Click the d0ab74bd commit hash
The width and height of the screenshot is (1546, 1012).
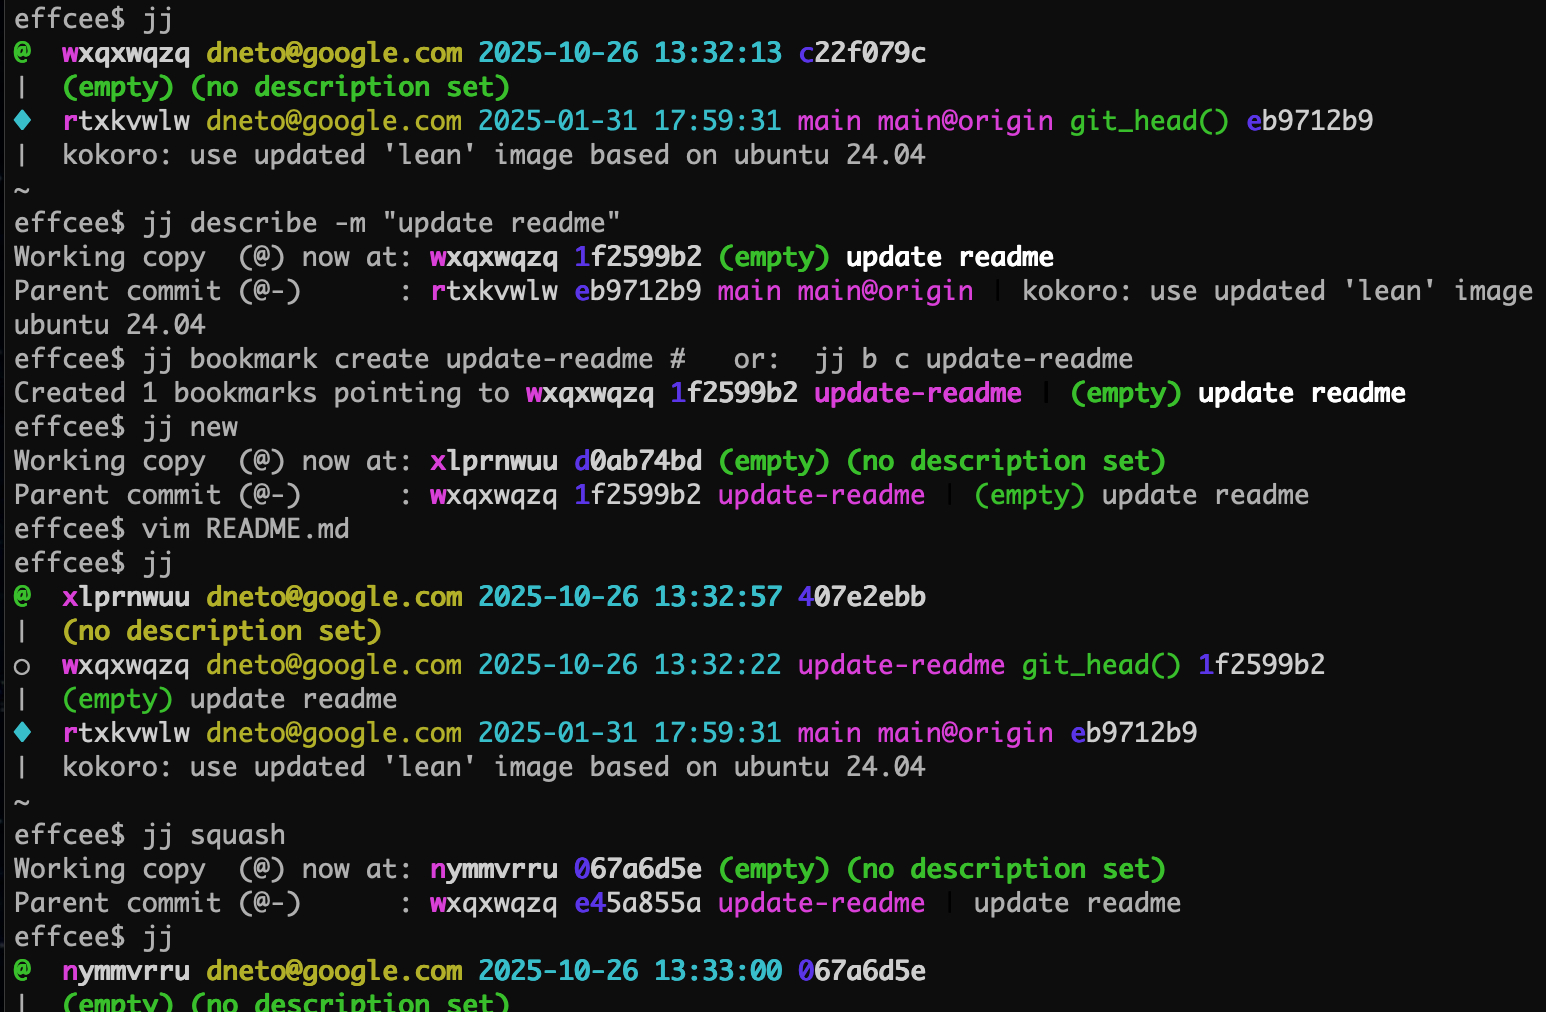tap(637, 460)
